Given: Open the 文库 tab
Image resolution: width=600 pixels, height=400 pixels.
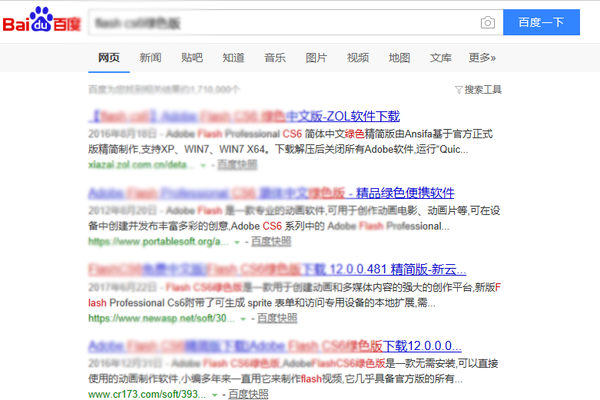Looking at the screenshot, I should point(440,57).
